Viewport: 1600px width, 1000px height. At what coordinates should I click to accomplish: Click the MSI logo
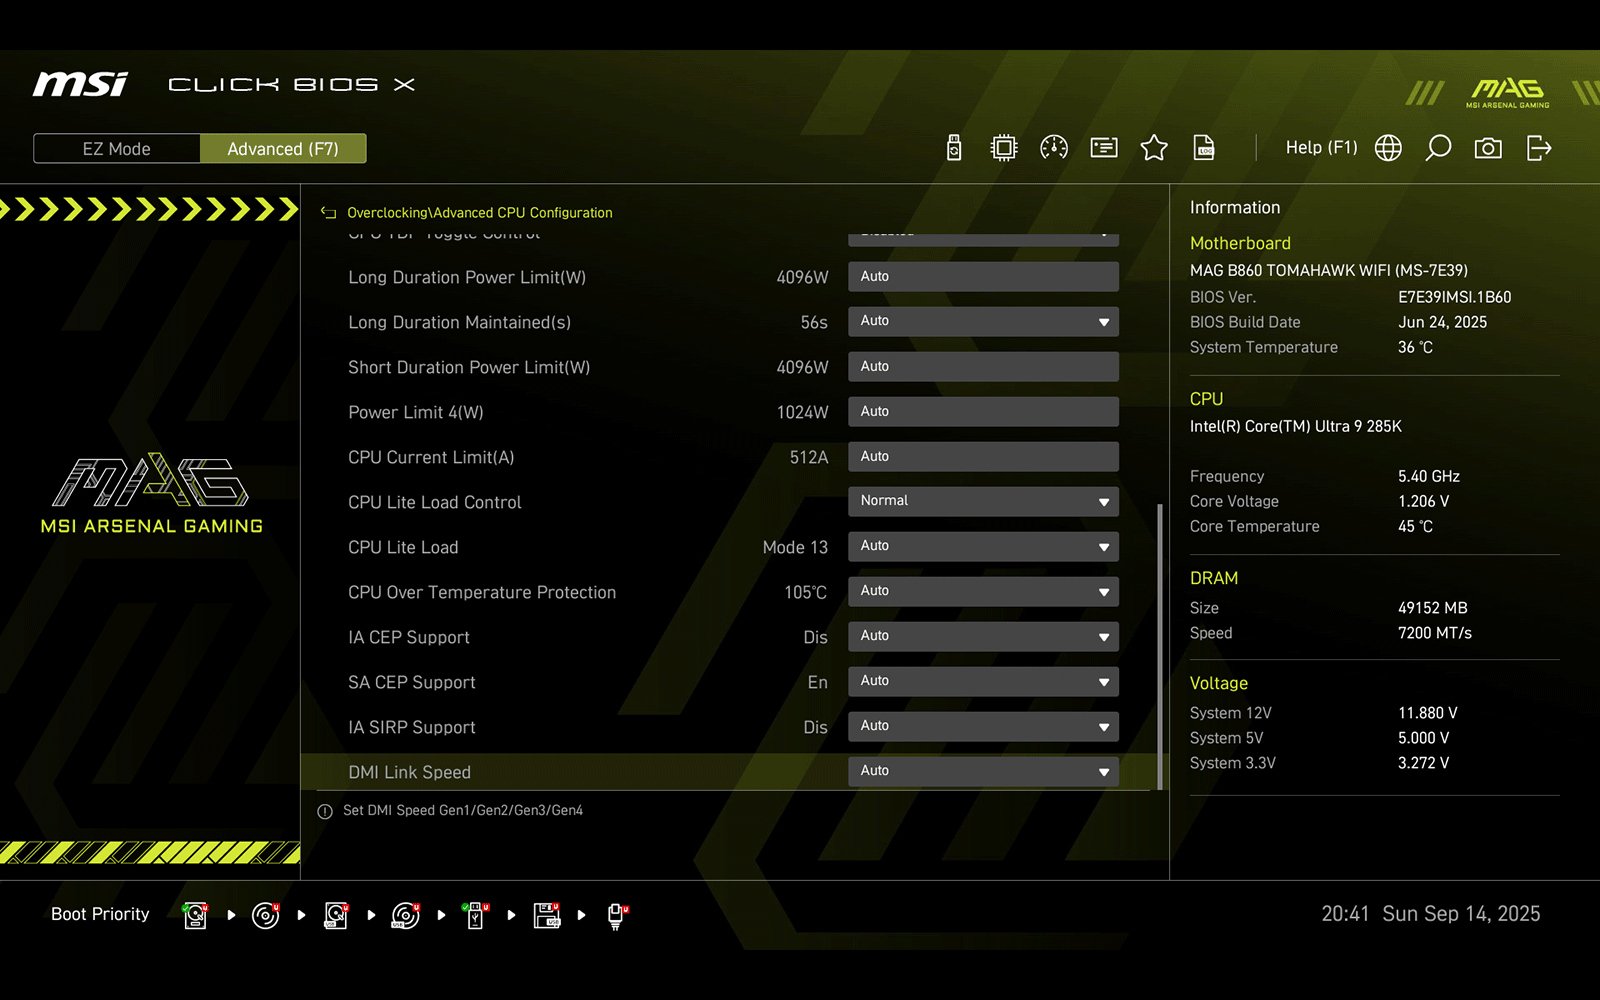80,84
